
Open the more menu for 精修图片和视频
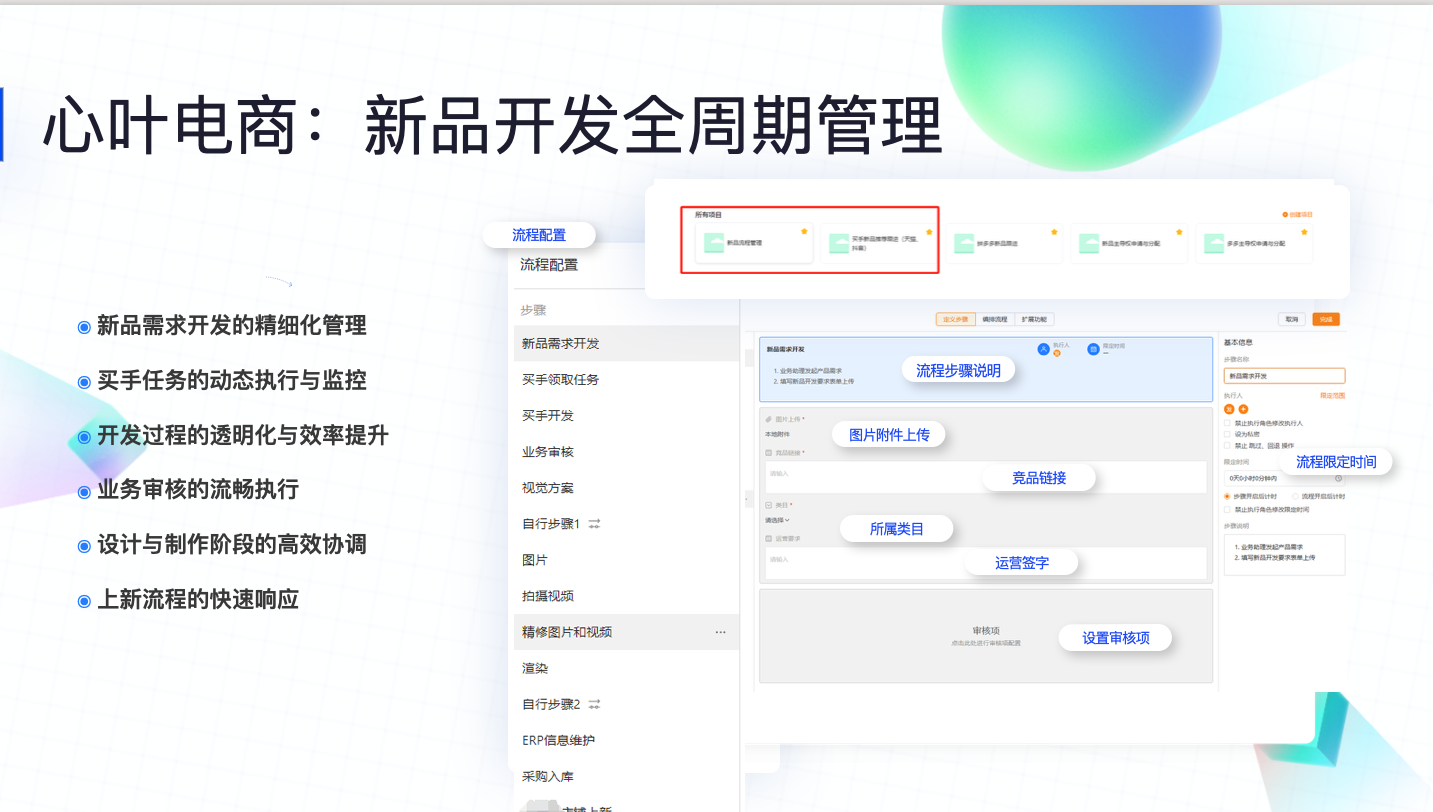pos(720,632)
